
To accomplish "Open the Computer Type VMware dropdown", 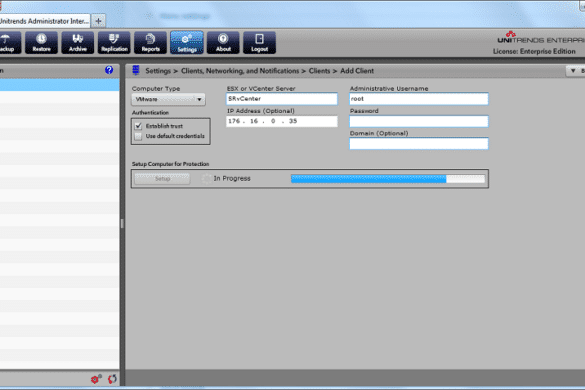I will [168, 99].
